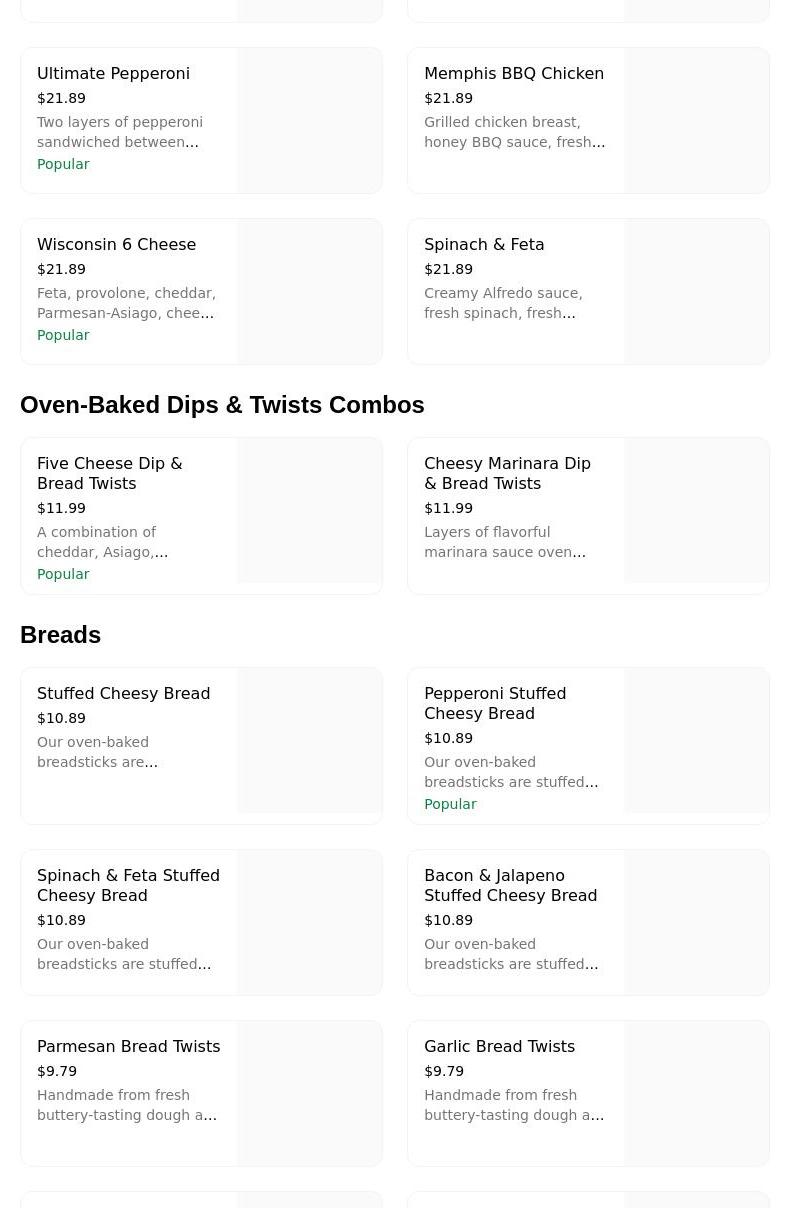Click the Memphis BBQ Chicken image thumbnail
804x1208 pixels.
697,121
